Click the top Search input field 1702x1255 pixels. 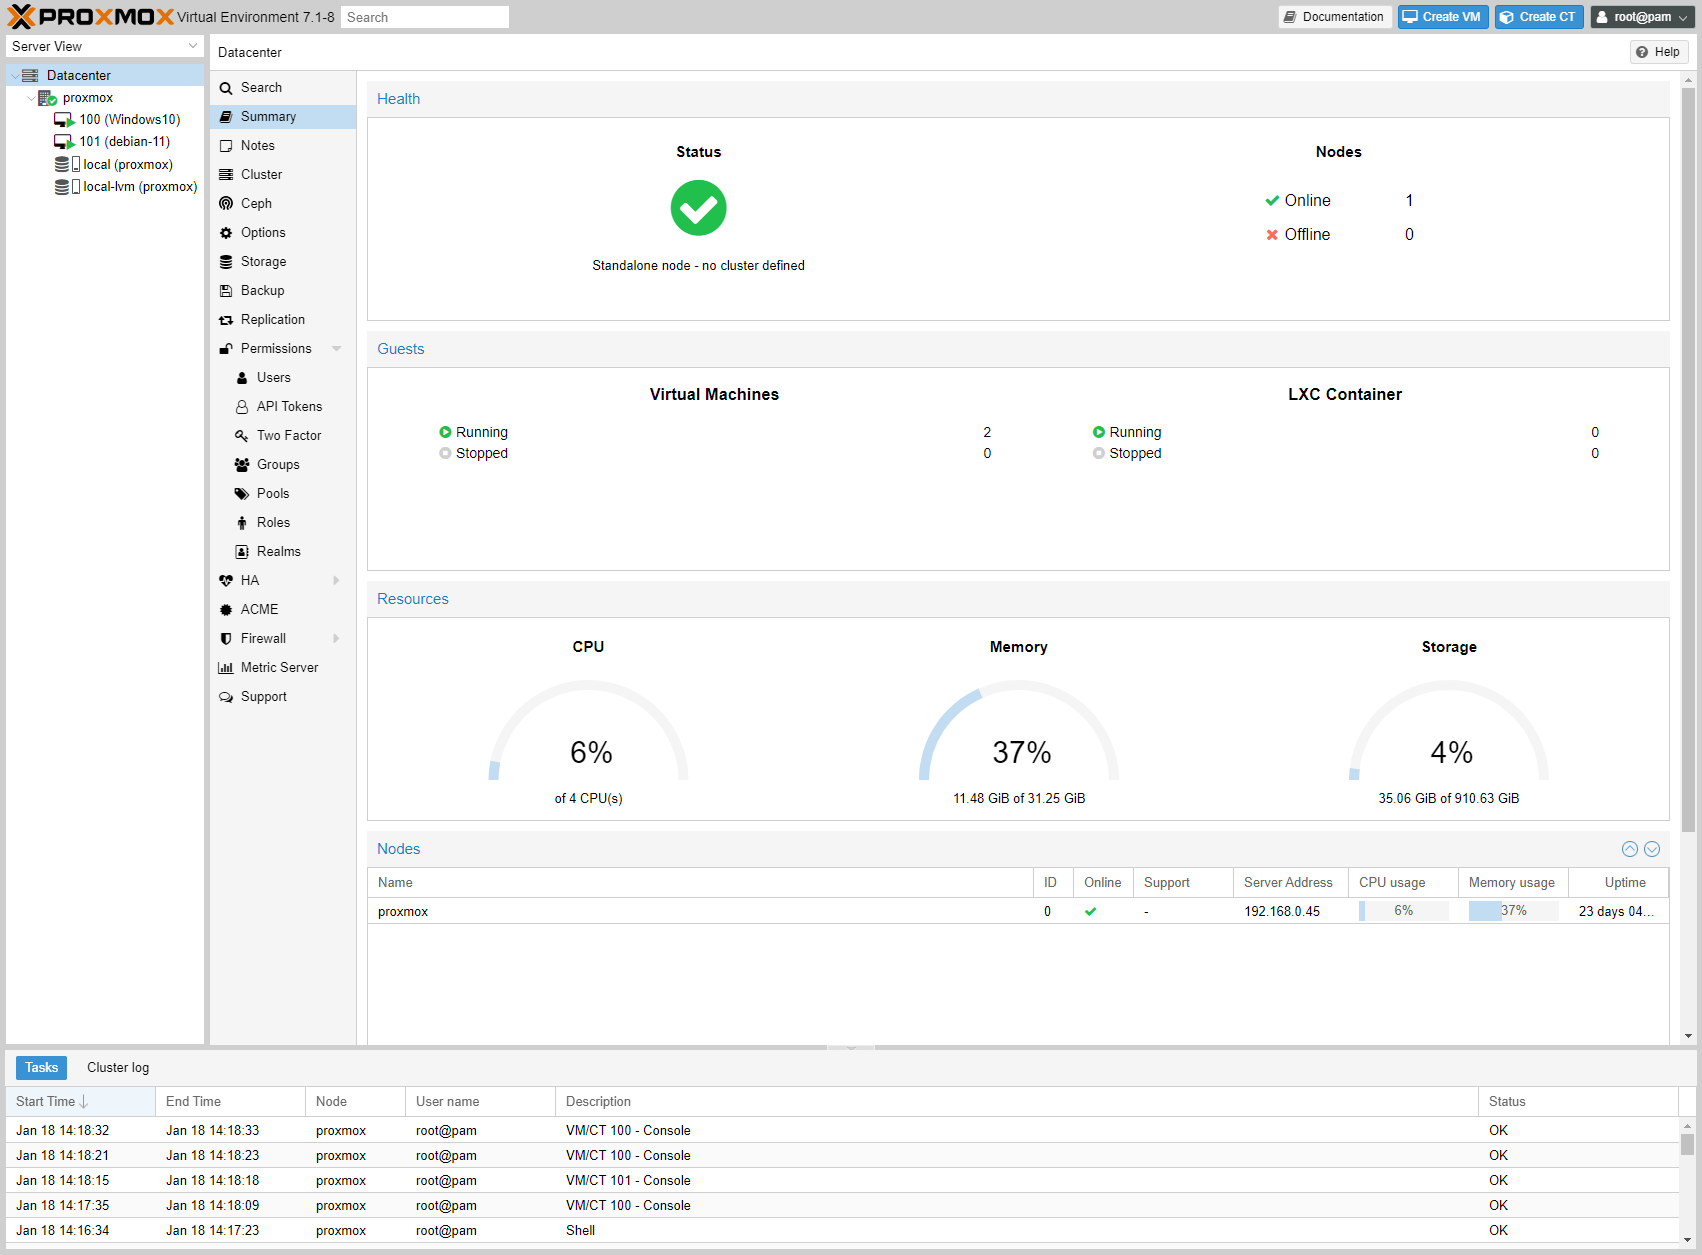(424, 17)
